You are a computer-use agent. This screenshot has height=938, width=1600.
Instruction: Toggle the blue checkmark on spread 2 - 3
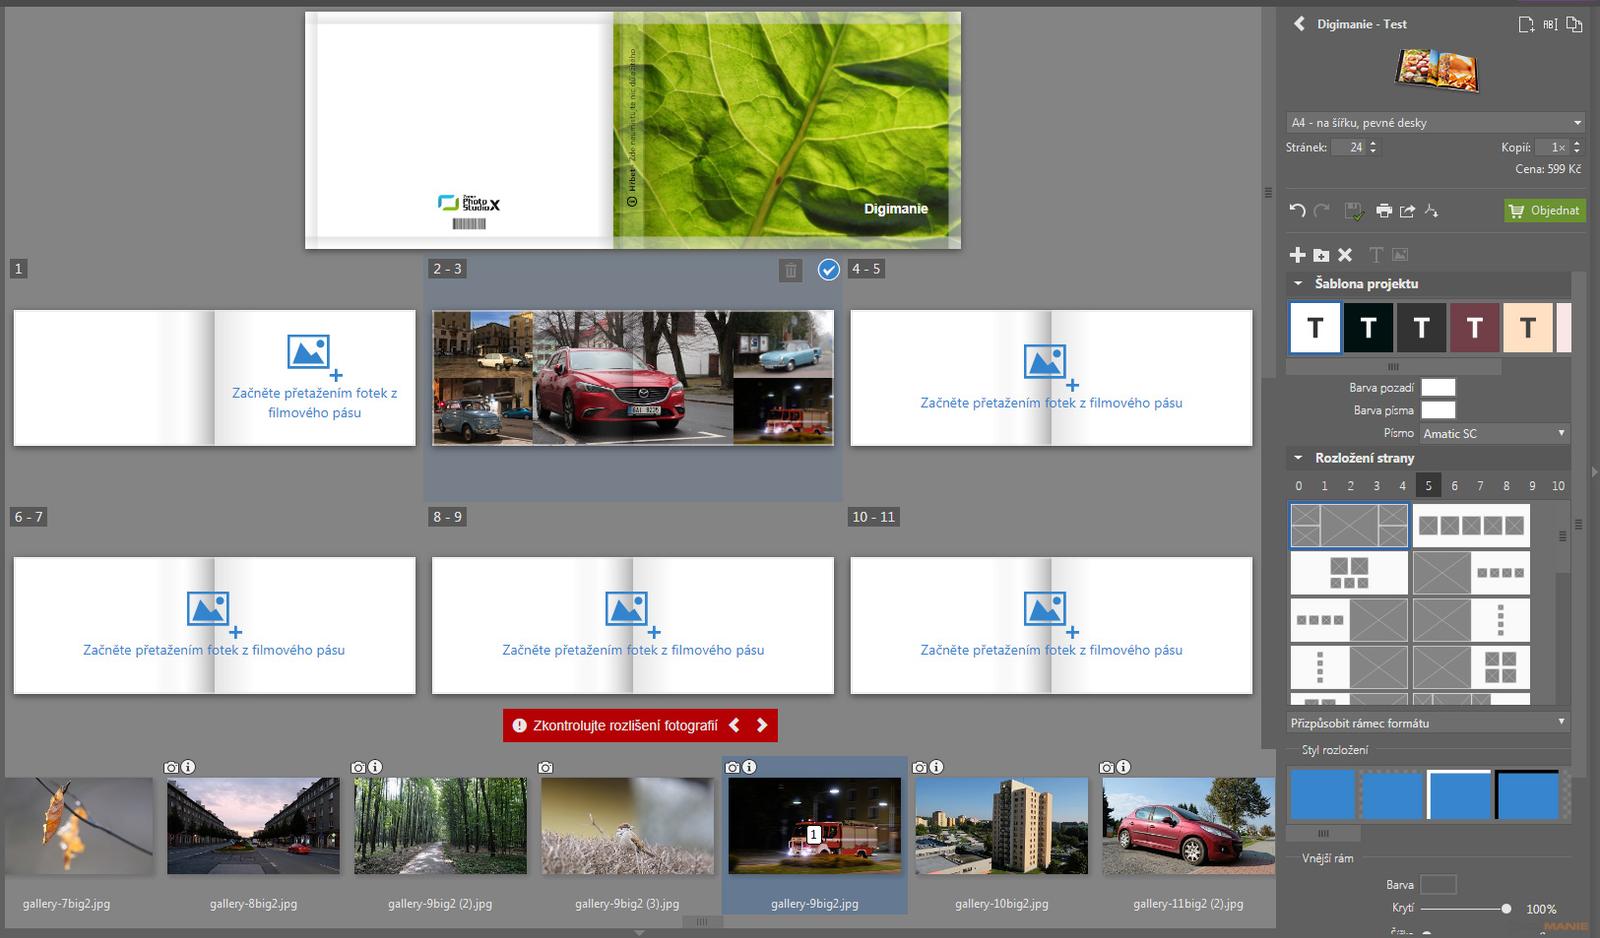pyautogui.click(x=828, y=269)
